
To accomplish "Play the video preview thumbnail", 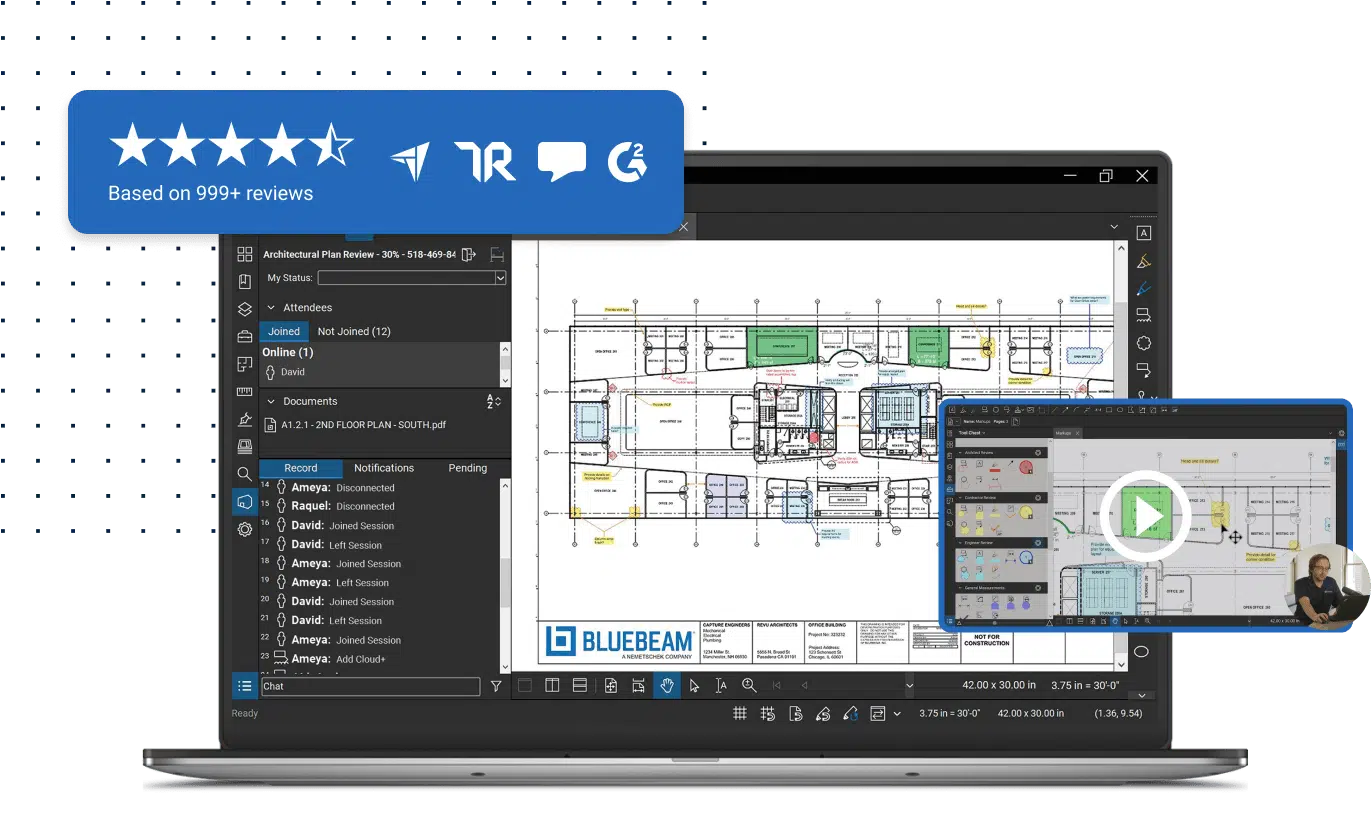I will [1145, 517].
